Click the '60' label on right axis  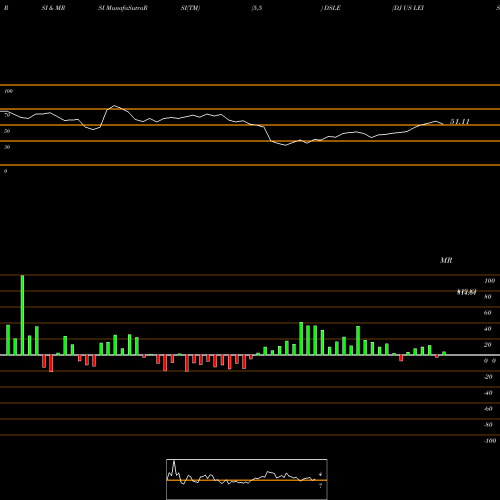coord(488,313)
